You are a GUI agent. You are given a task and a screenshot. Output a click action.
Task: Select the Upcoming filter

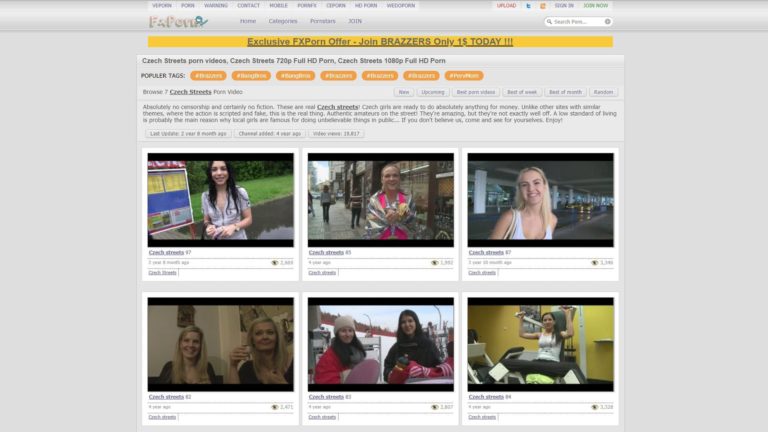tap(433, 92)
